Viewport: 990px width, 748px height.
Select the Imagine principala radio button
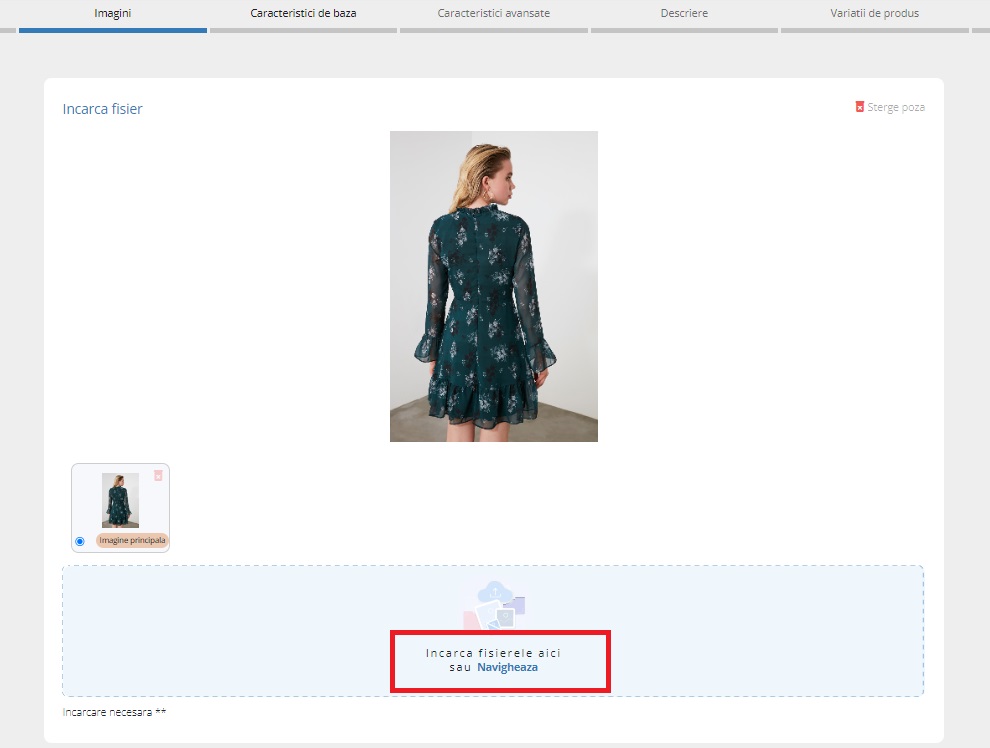(80, 541)
